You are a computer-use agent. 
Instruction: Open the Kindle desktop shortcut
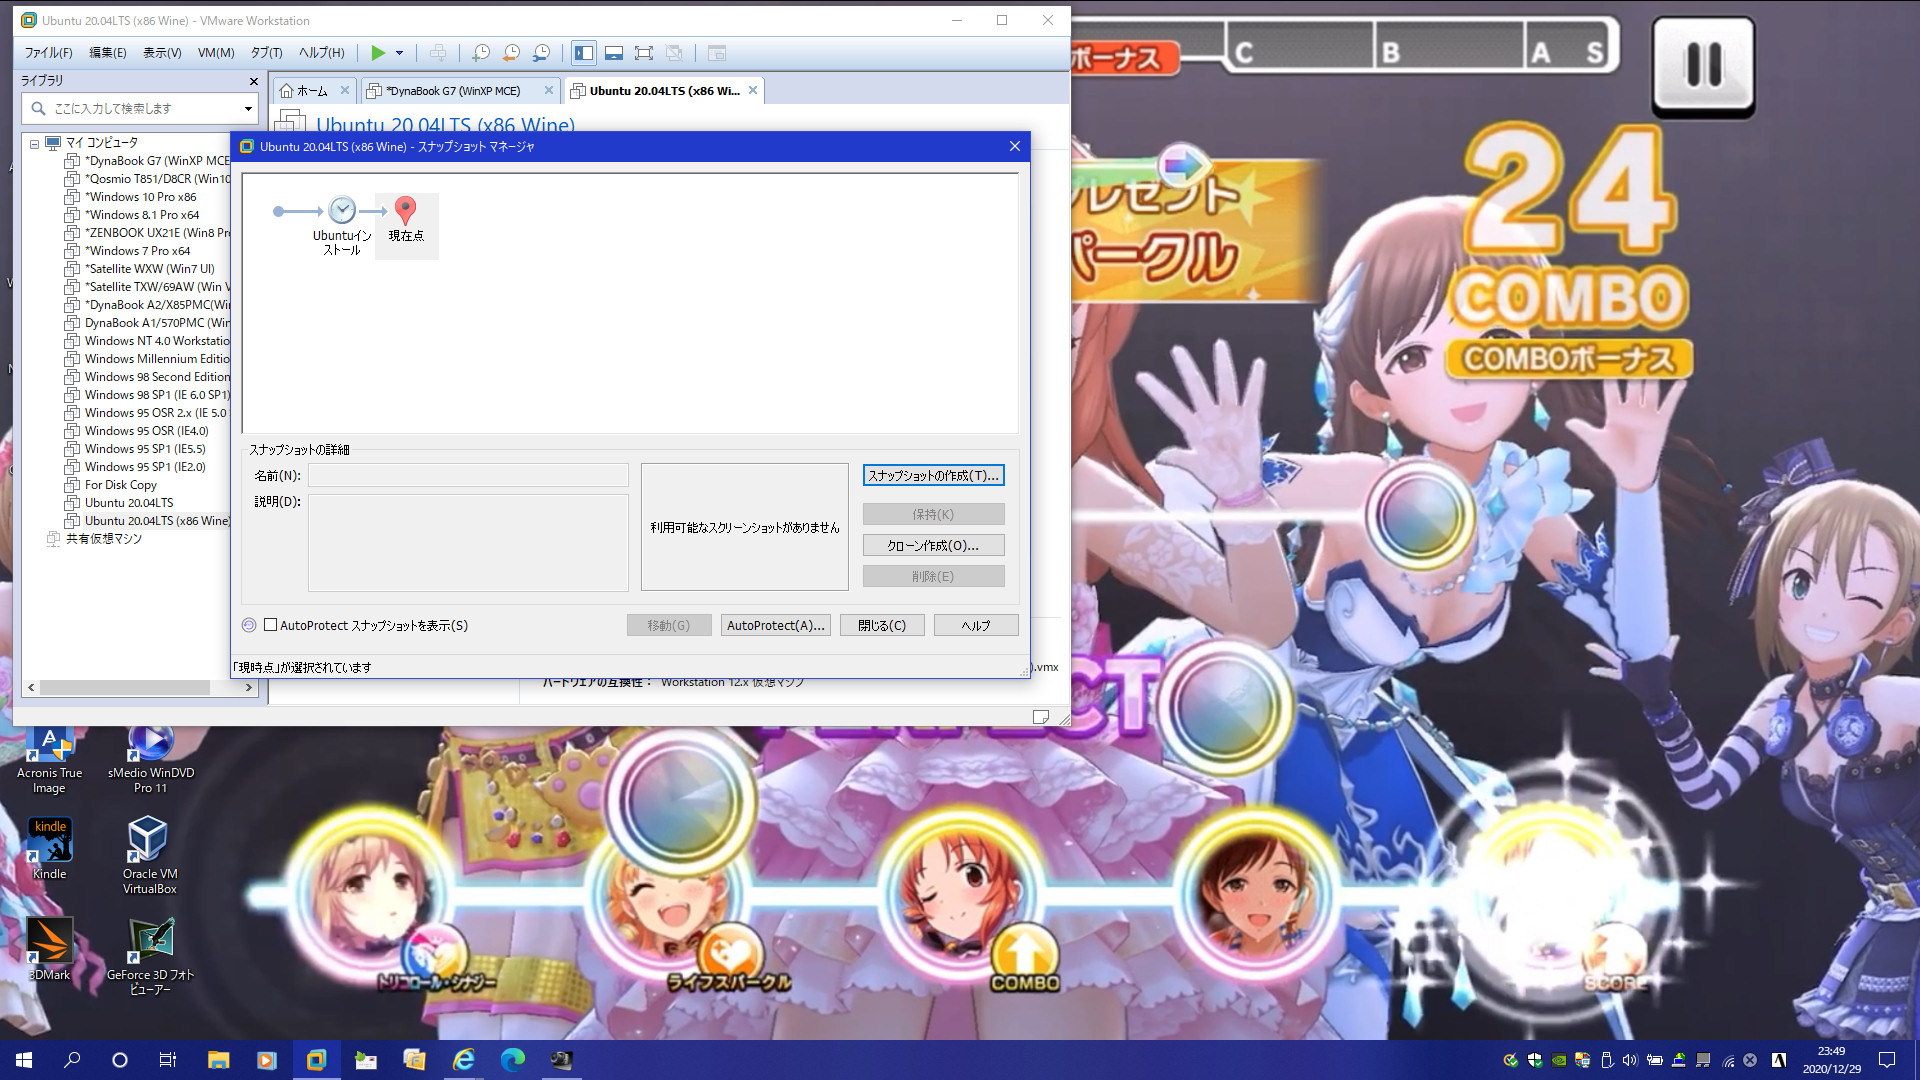[49, 848]
